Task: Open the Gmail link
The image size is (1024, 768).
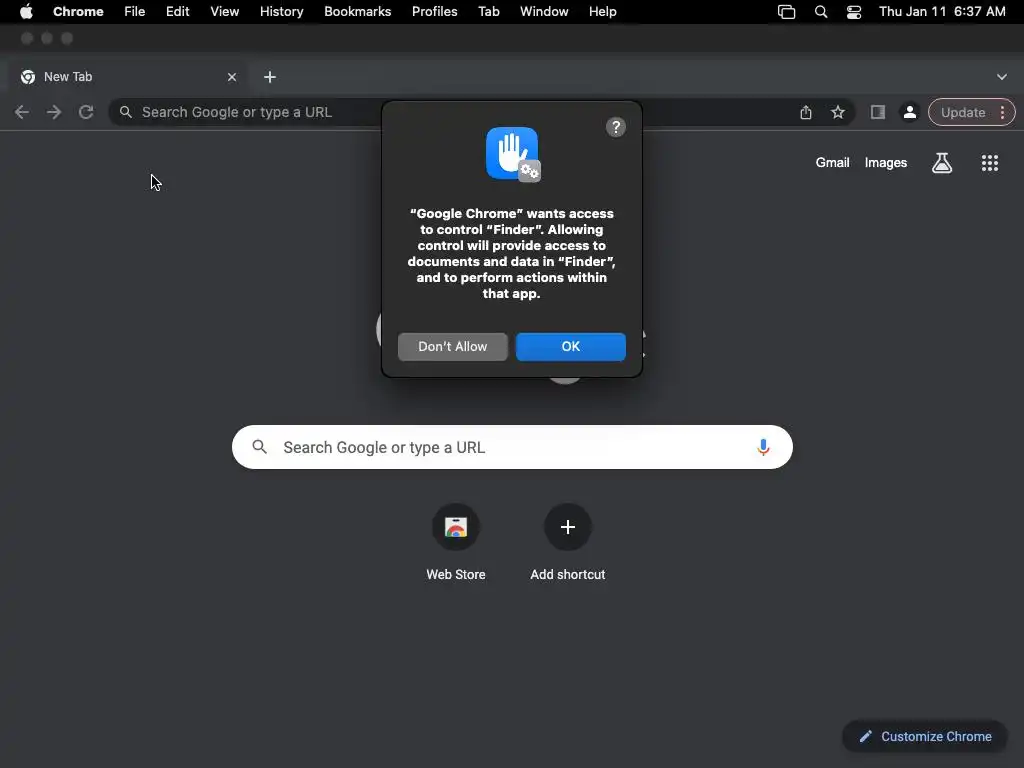Action: [x=832, y=163]
